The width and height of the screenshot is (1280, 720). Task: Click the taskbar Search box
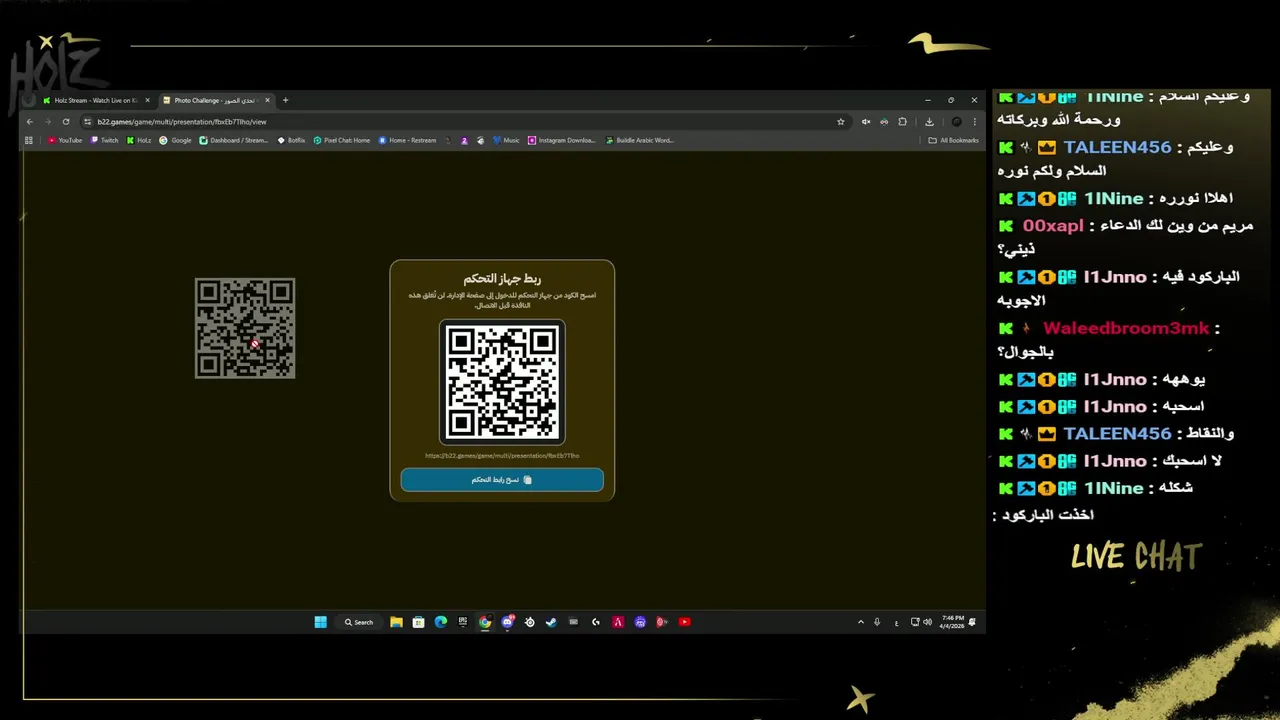[359, 622]
